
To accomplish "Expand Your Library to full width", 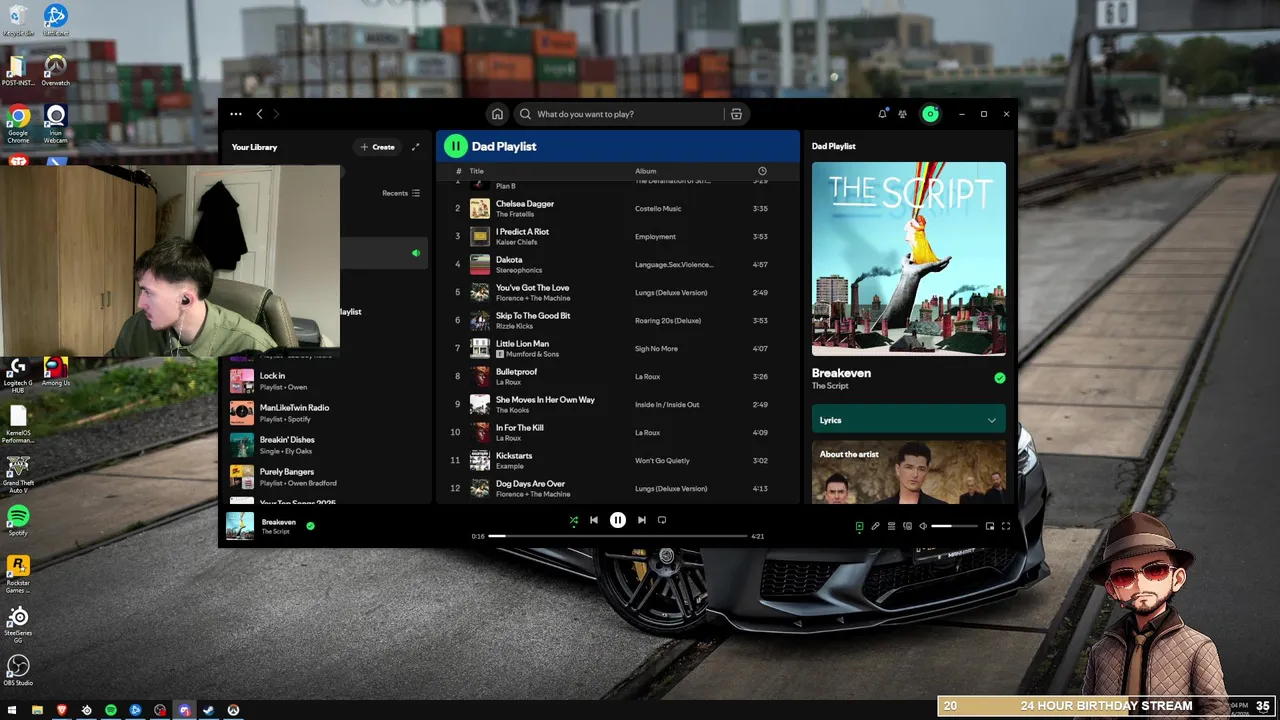I will click(x=416, y=147).
